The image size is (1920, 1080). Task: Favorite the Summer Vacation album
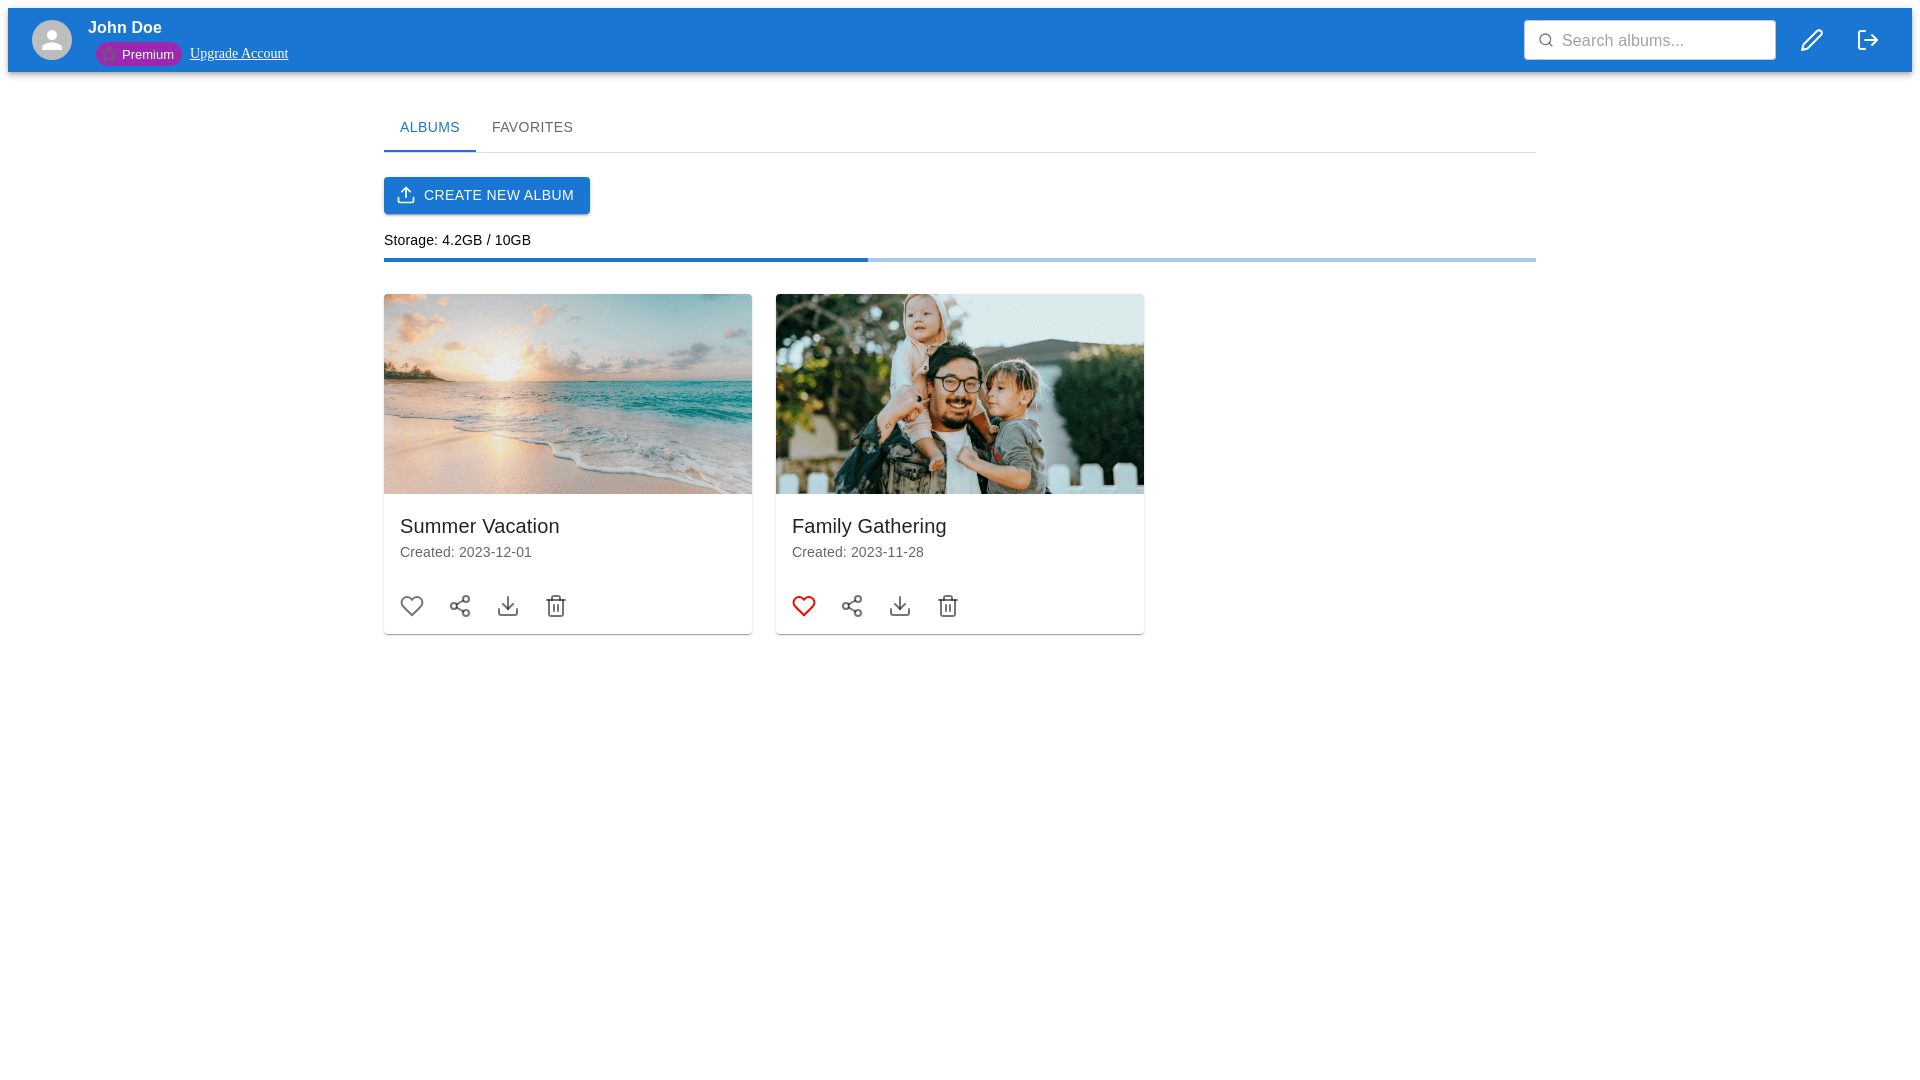coord(412,606)
